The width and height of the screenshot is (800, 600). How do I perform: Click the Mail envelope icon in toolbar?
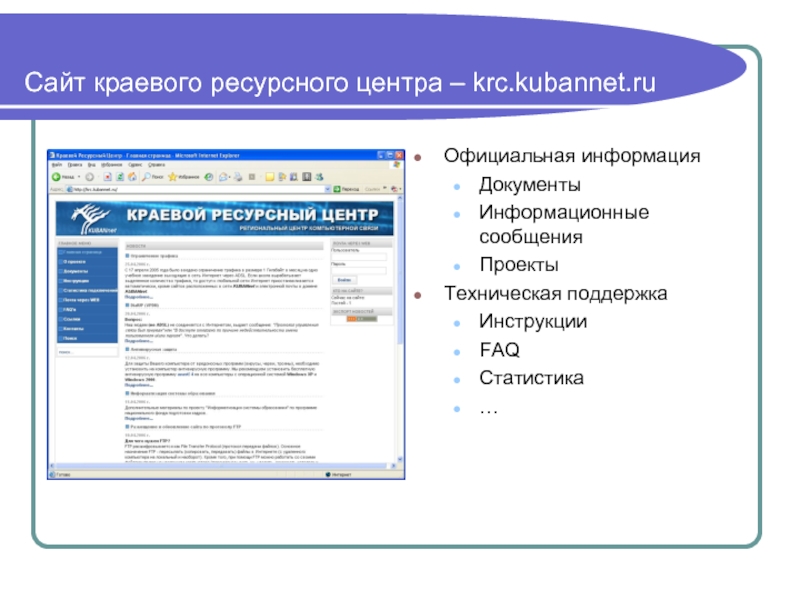click(223, 177)
